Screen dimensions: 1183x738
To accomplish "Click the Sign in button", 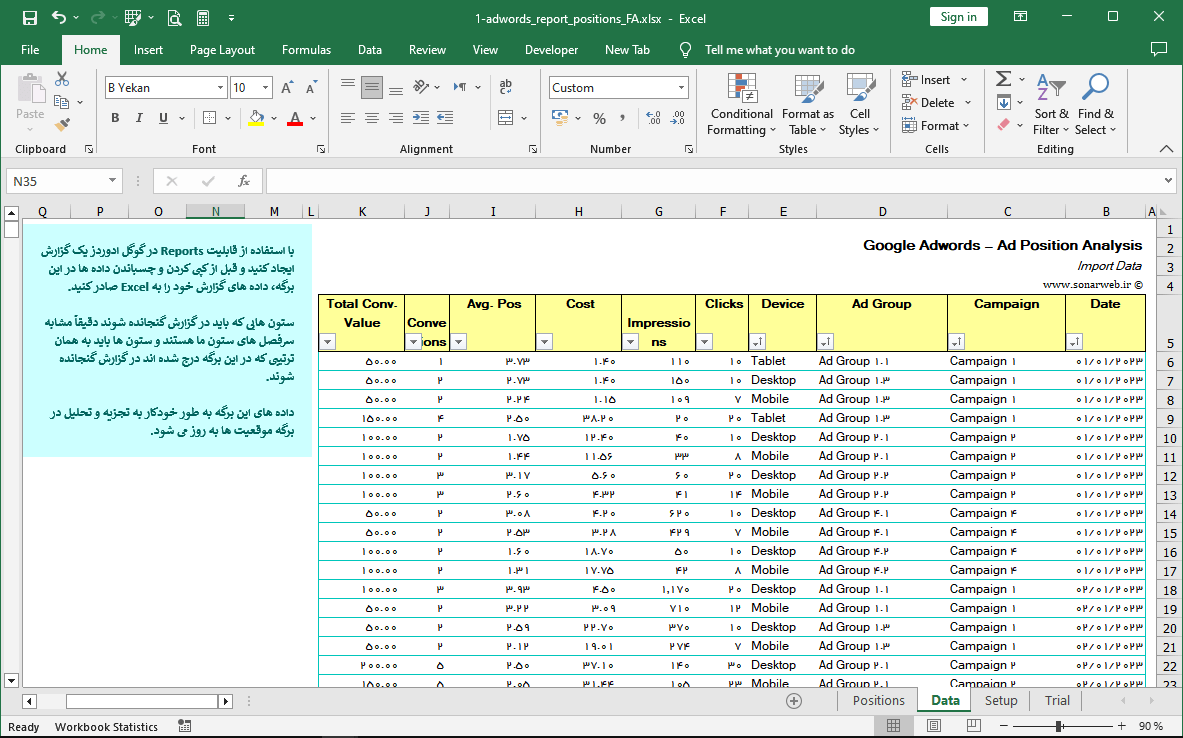I will pos(958,17).
